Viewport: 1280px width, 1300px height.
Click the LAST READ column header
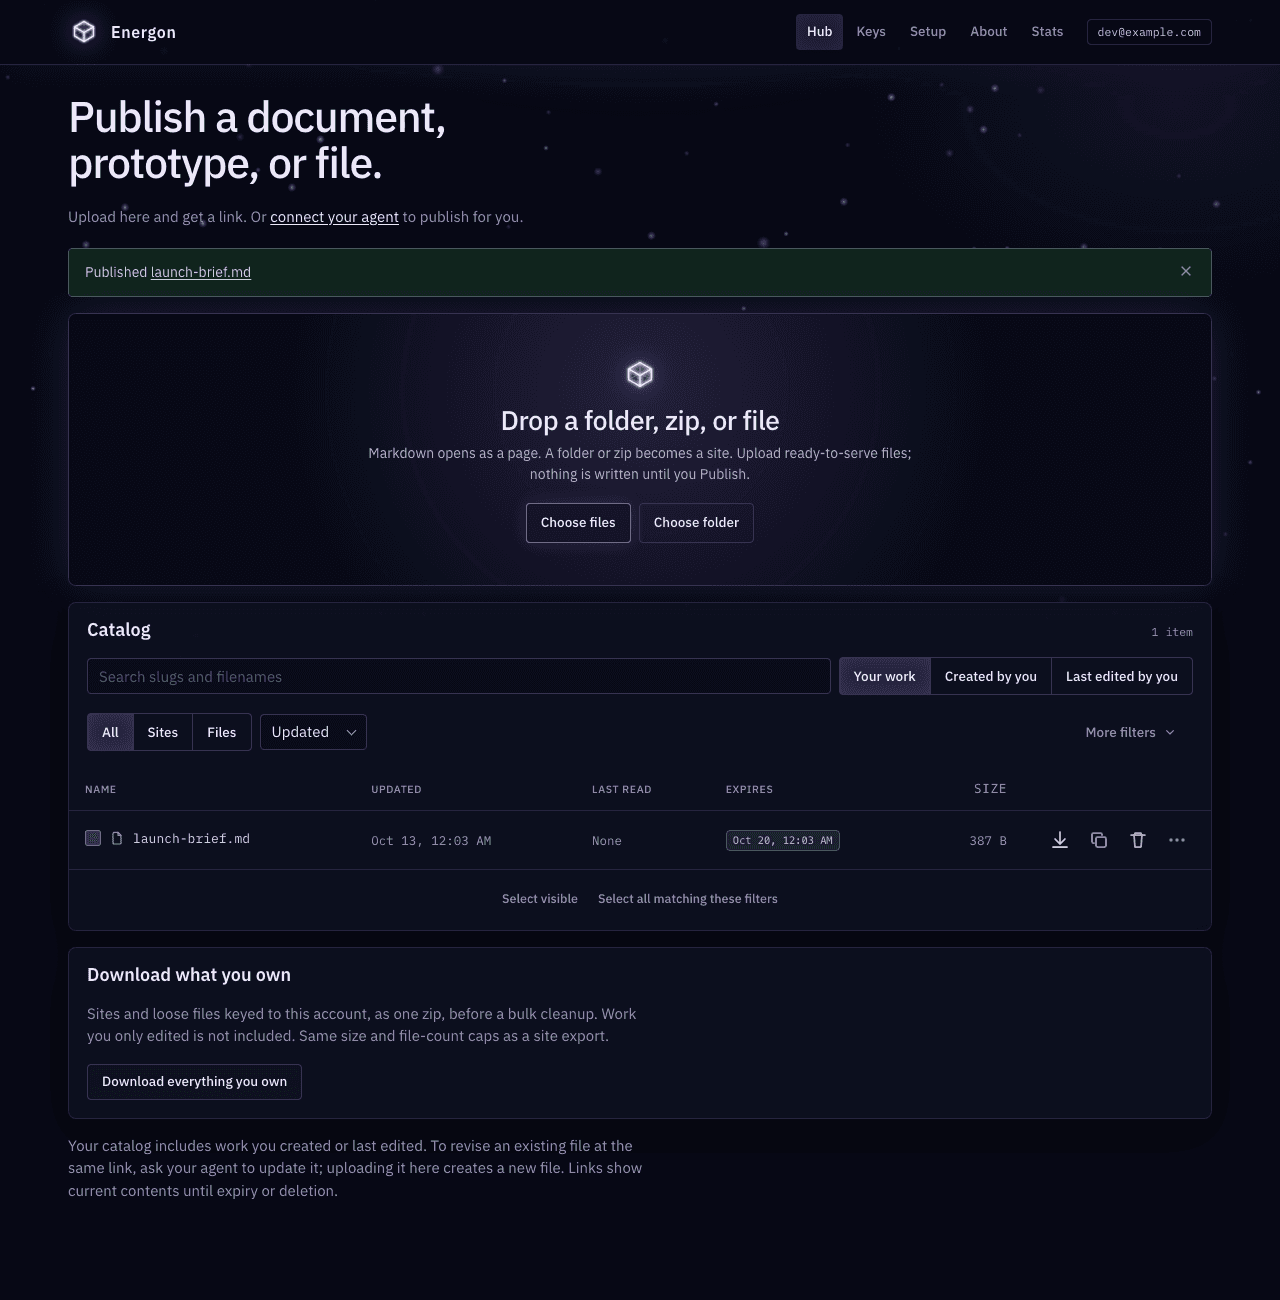coord(621,789)
